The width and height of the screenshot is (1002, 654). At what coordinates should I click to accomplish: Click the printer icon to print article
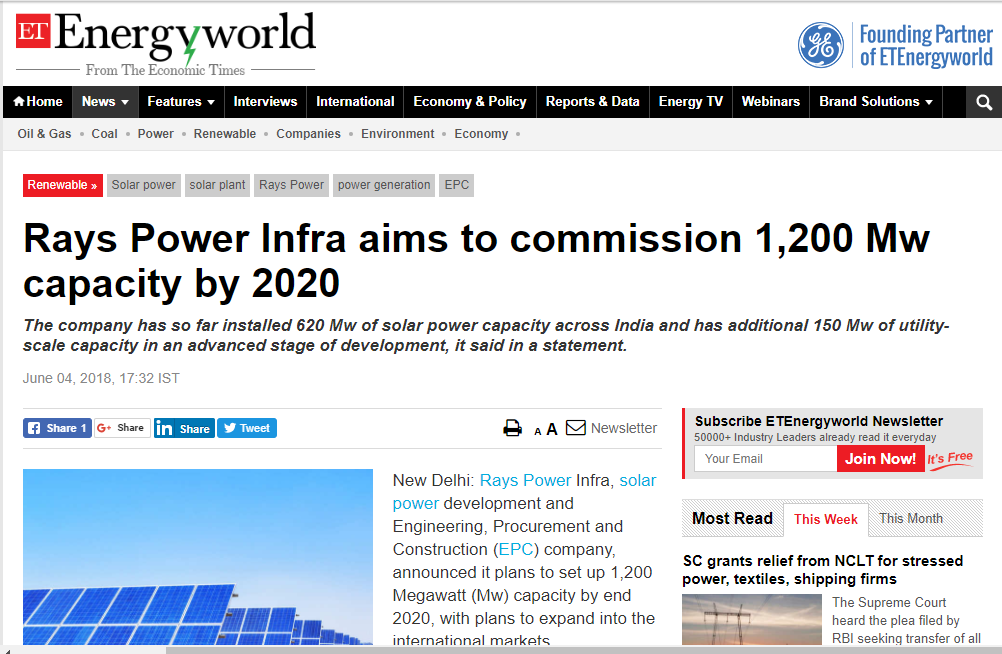[x=513, y=428]
